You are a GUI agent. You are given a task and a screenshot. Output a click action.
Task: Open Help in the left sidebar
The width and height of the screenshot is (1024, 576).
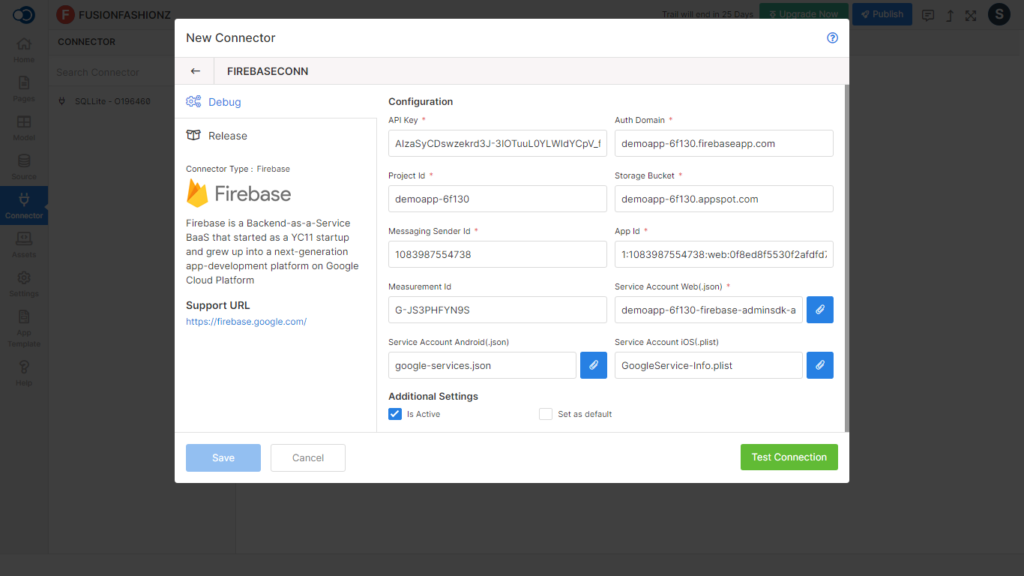pos(24,374)
